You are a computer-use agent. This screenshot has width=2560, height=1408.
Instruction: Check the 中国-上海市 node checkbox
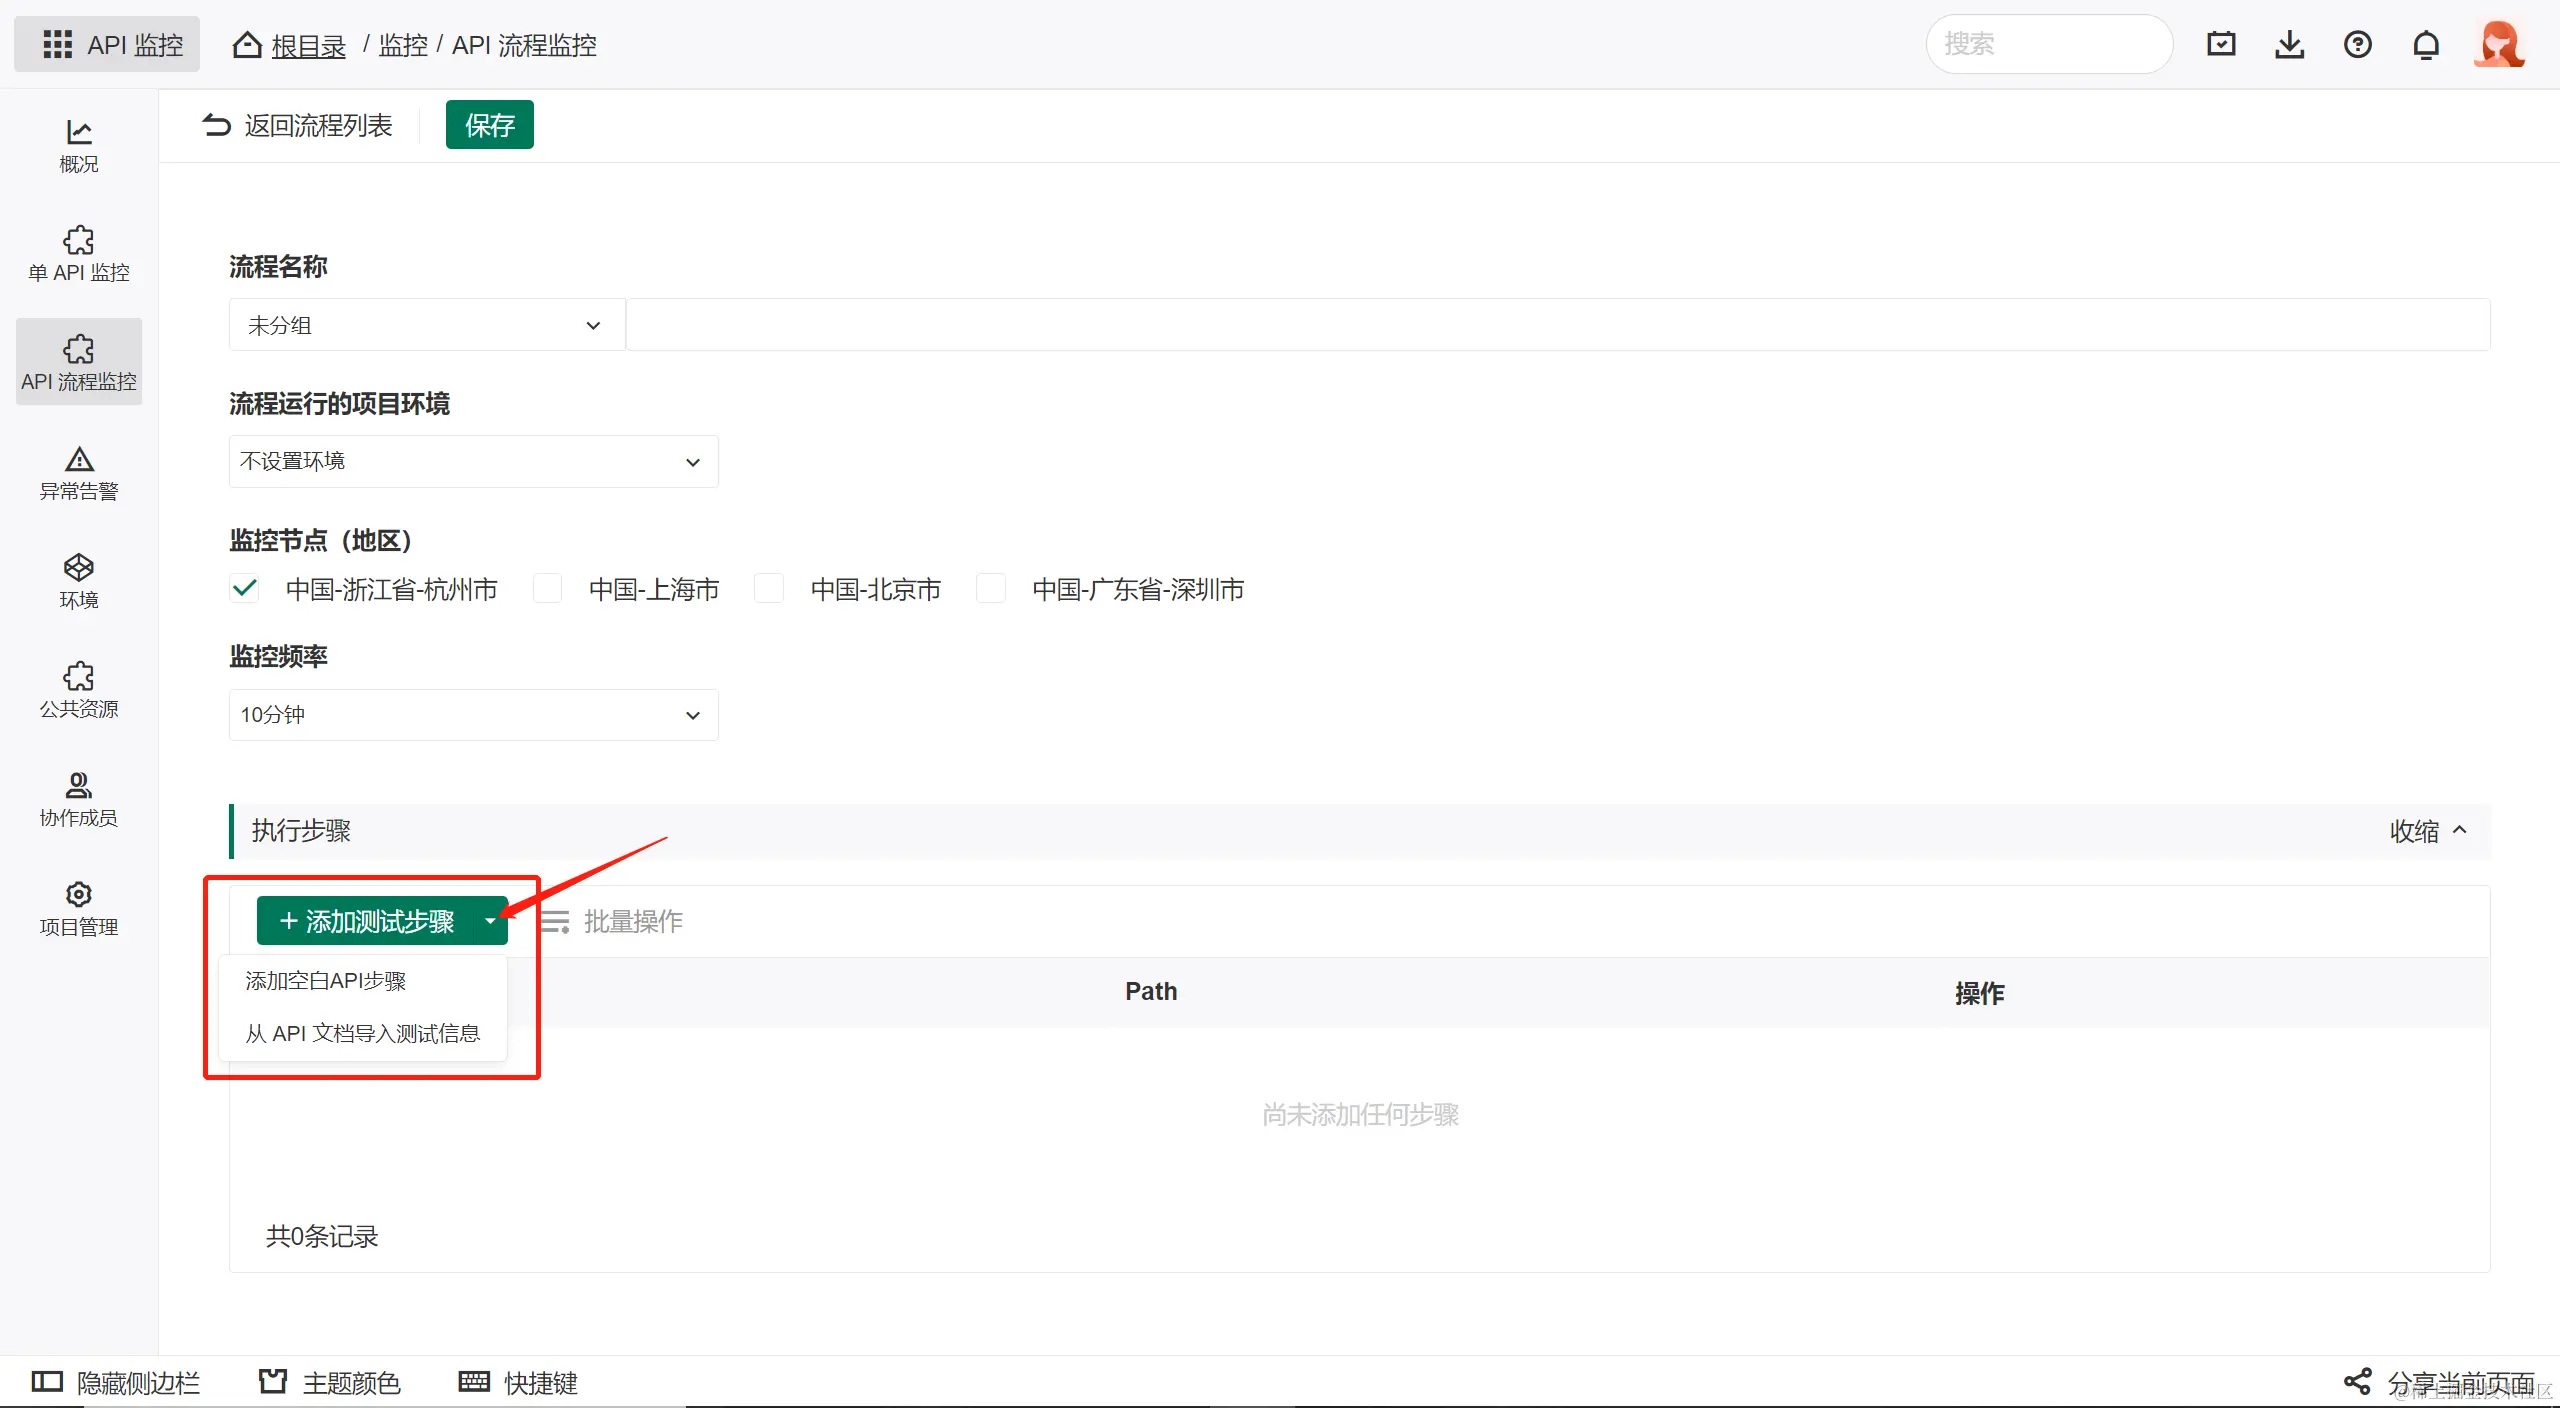pyautogui.click(x=547, y=589)
